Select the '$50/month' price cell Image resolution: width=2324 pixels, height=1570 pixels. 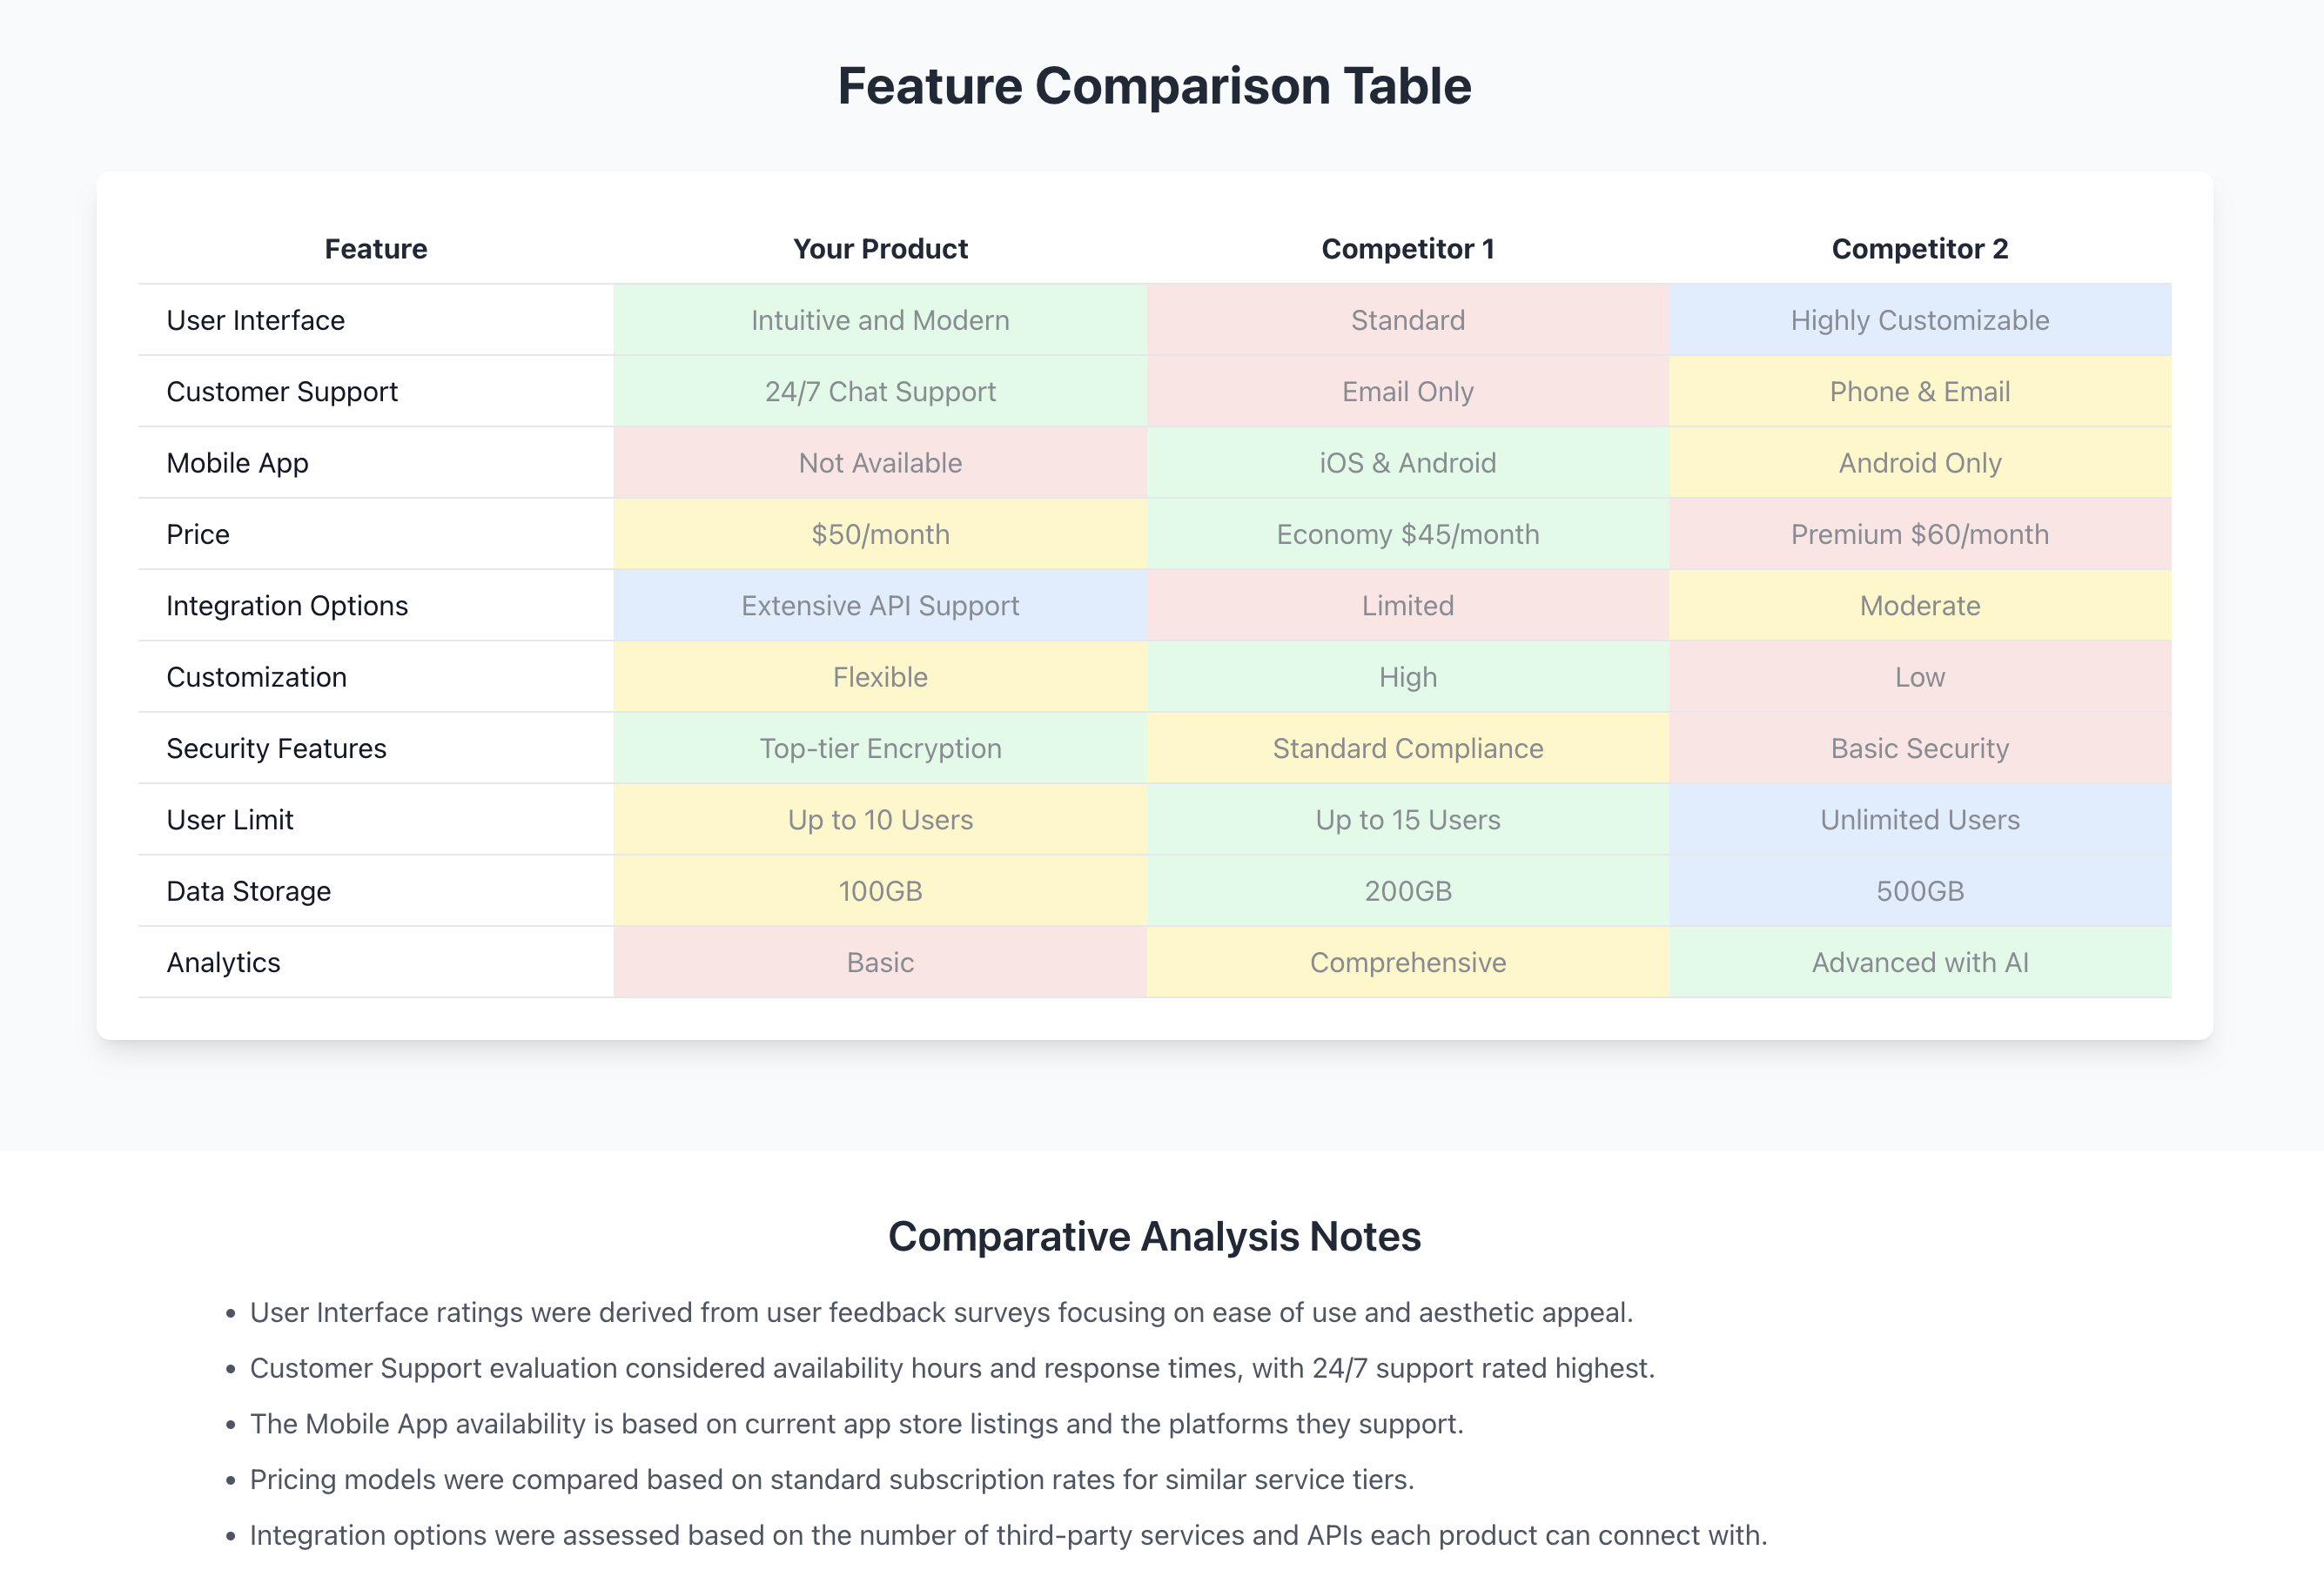(880, 534)
